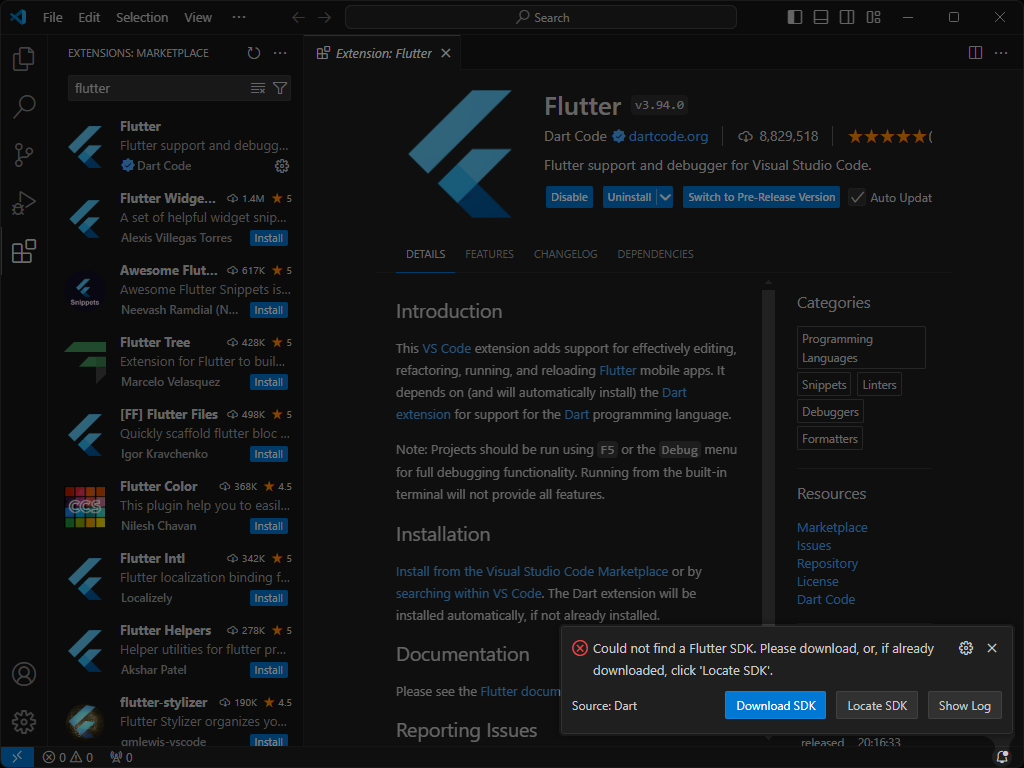
Task: Open Extensions view more actions menu
Action: pos(280,53)
